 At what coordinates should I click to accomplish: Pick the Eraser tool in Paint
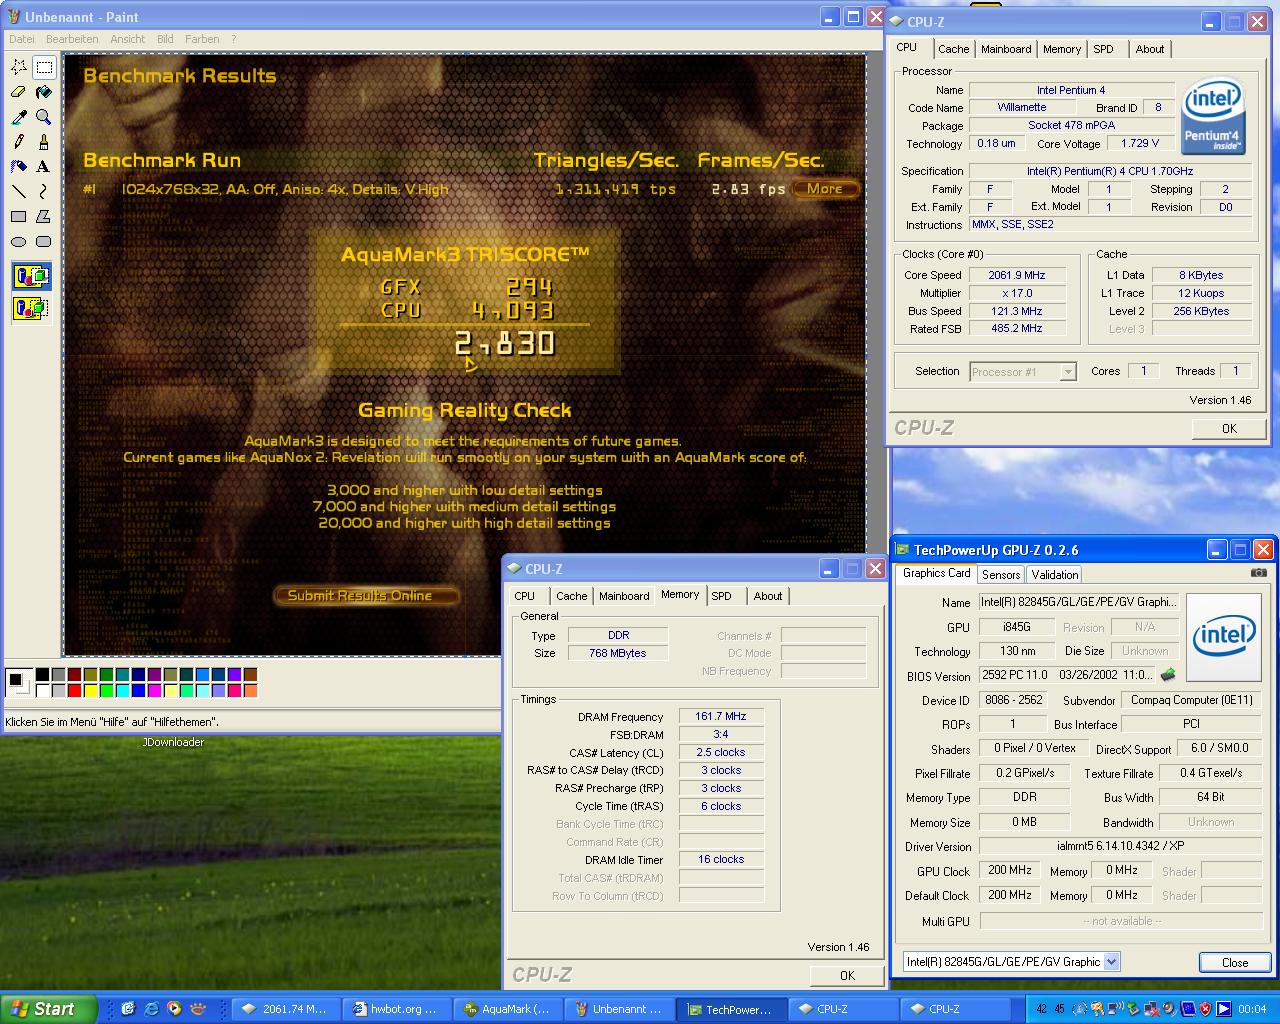click(18, 92)
